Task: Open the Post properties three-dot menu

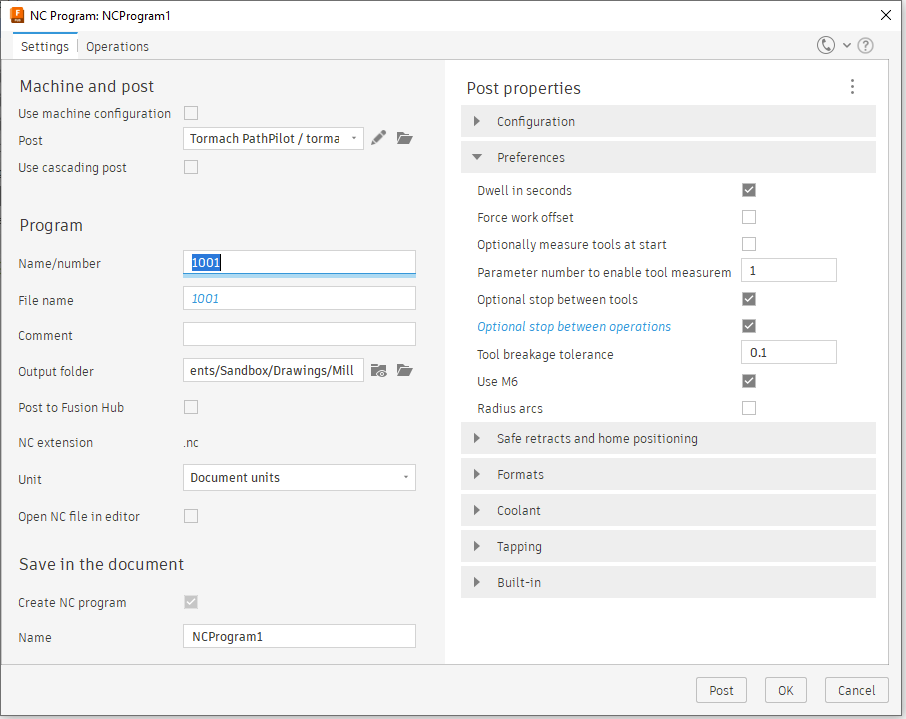Action: click(852, 87)
